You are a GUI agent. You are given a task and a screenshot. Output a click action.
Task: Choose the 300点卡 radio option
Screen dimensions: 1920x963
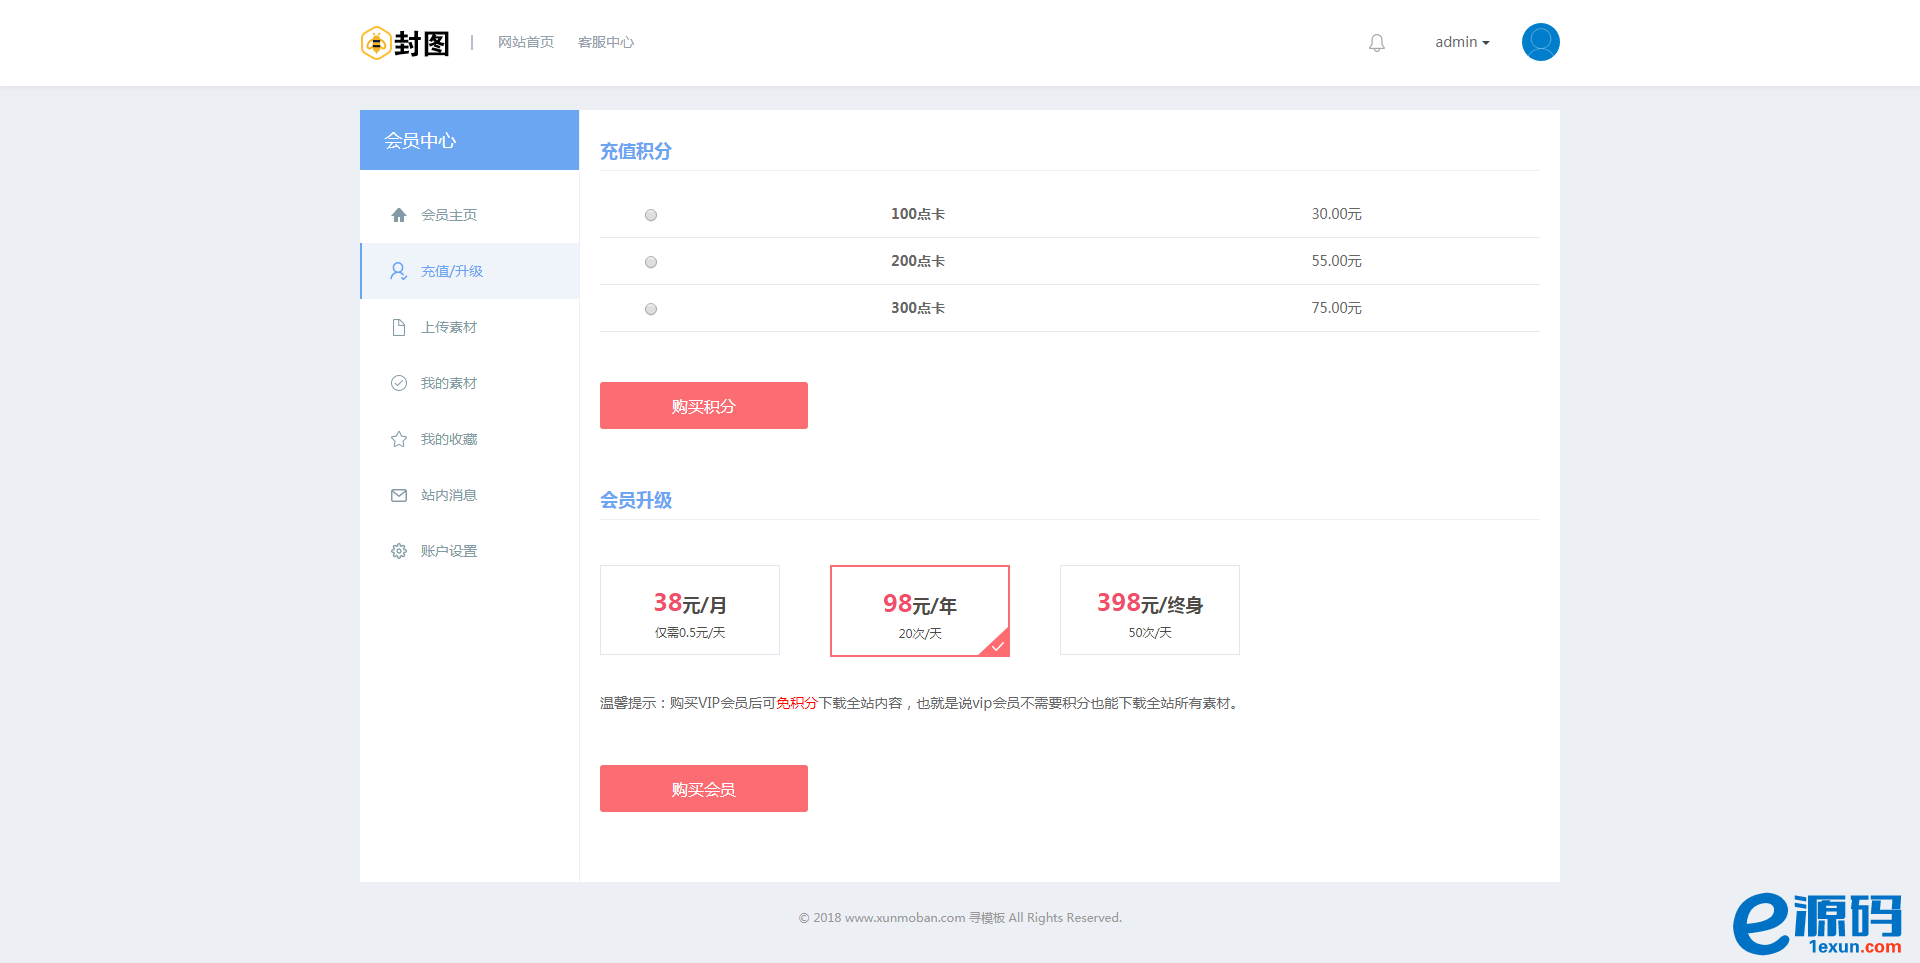point(651,309)
